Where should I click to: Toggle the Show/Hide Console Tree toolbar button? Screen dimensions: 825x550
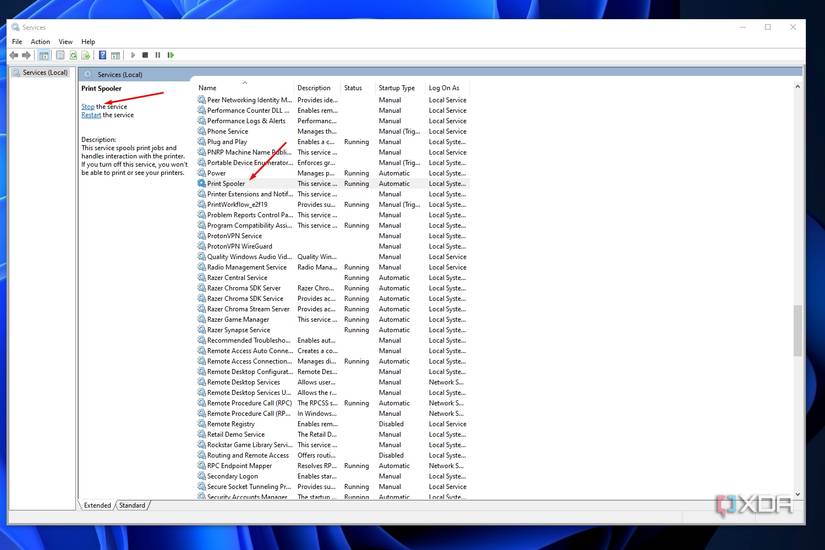(44, 55)
